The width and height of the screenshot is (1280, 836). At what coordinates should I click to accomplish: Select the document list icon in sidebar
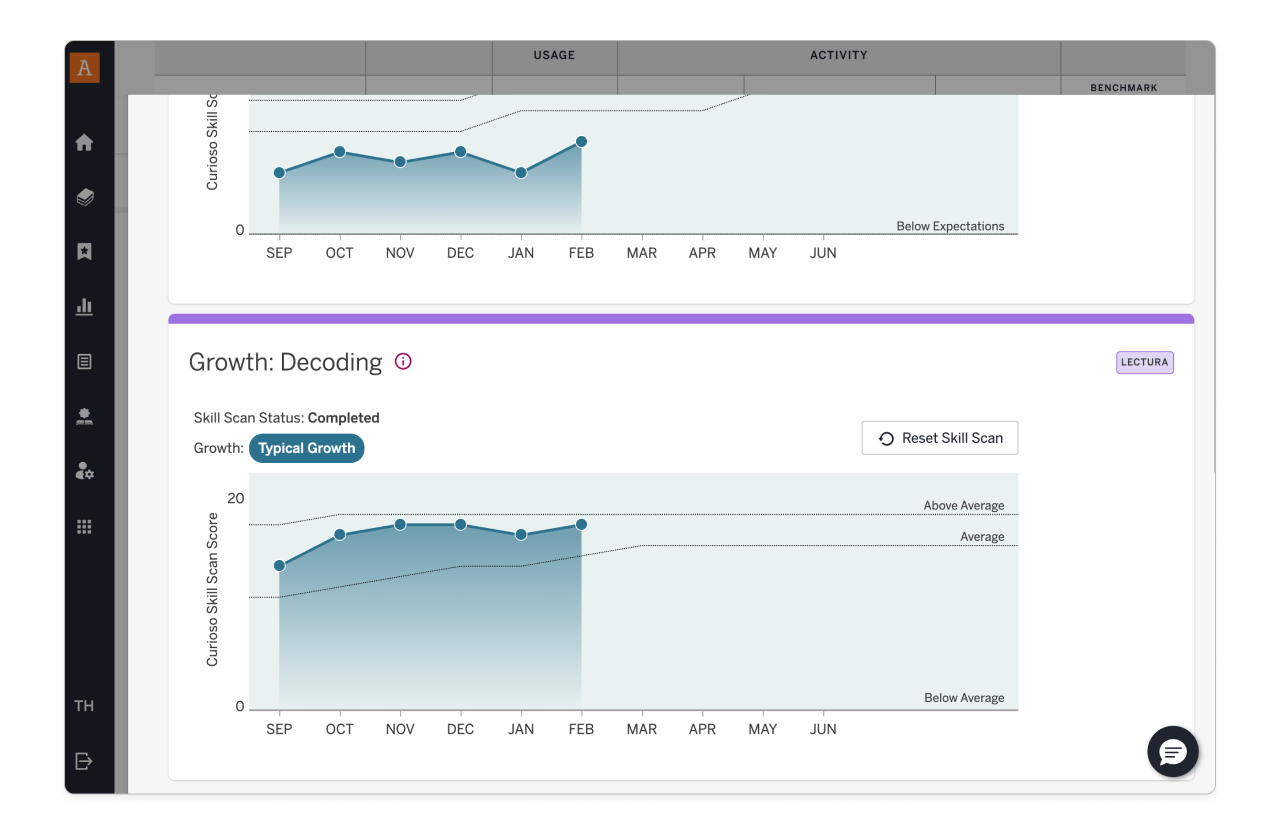pos(85,361)
